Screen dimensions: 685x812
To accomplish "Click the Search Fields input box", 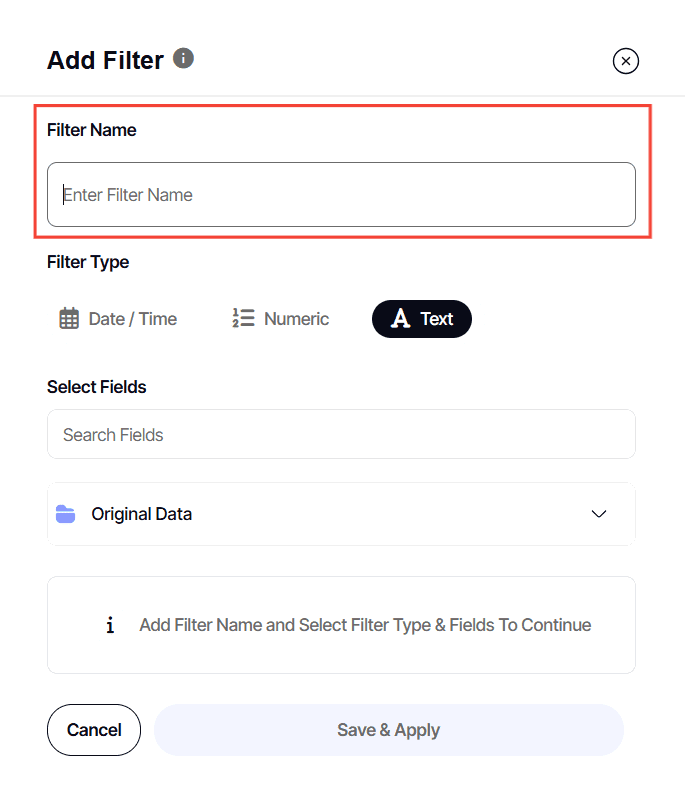I will tap(340, 434).
